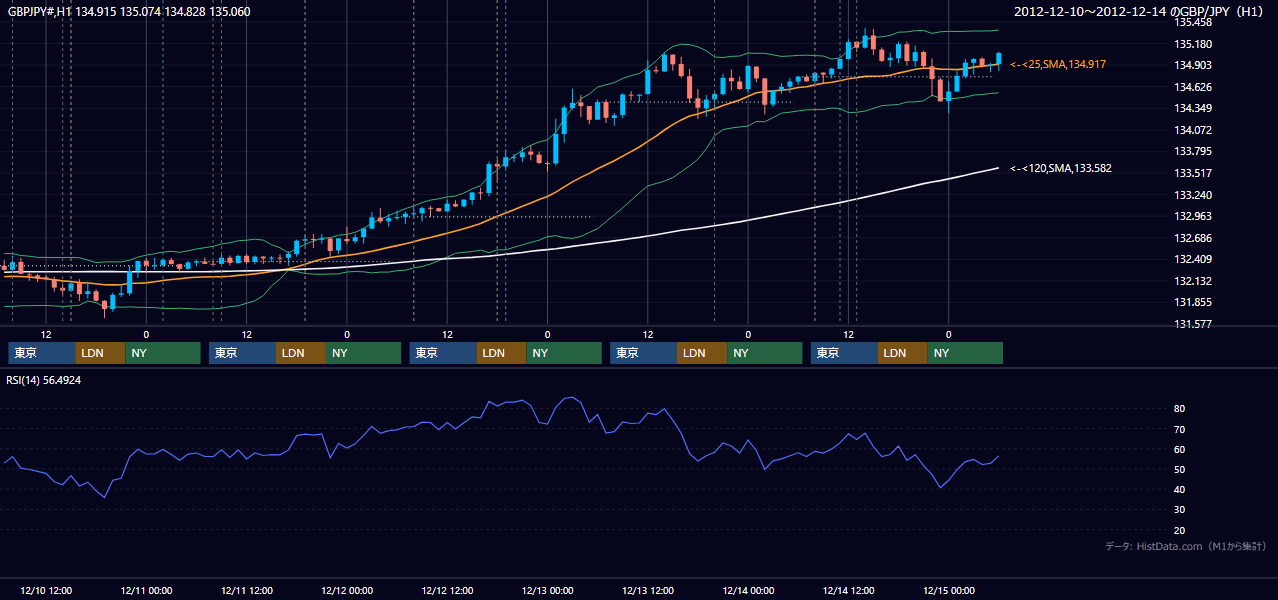Click price axis value 133.795

(x=1194, y=152)
